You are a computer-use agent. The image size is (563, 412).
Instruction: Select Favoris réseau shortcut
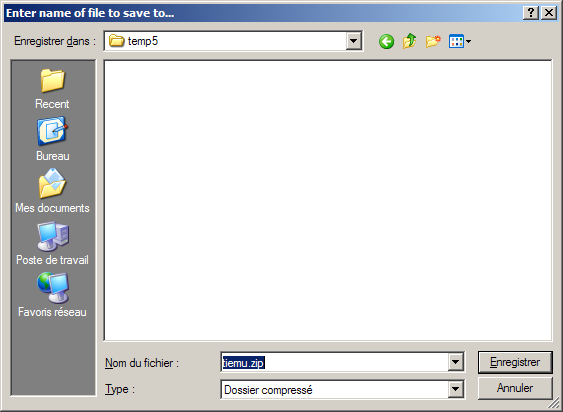(x=52, y=295)
